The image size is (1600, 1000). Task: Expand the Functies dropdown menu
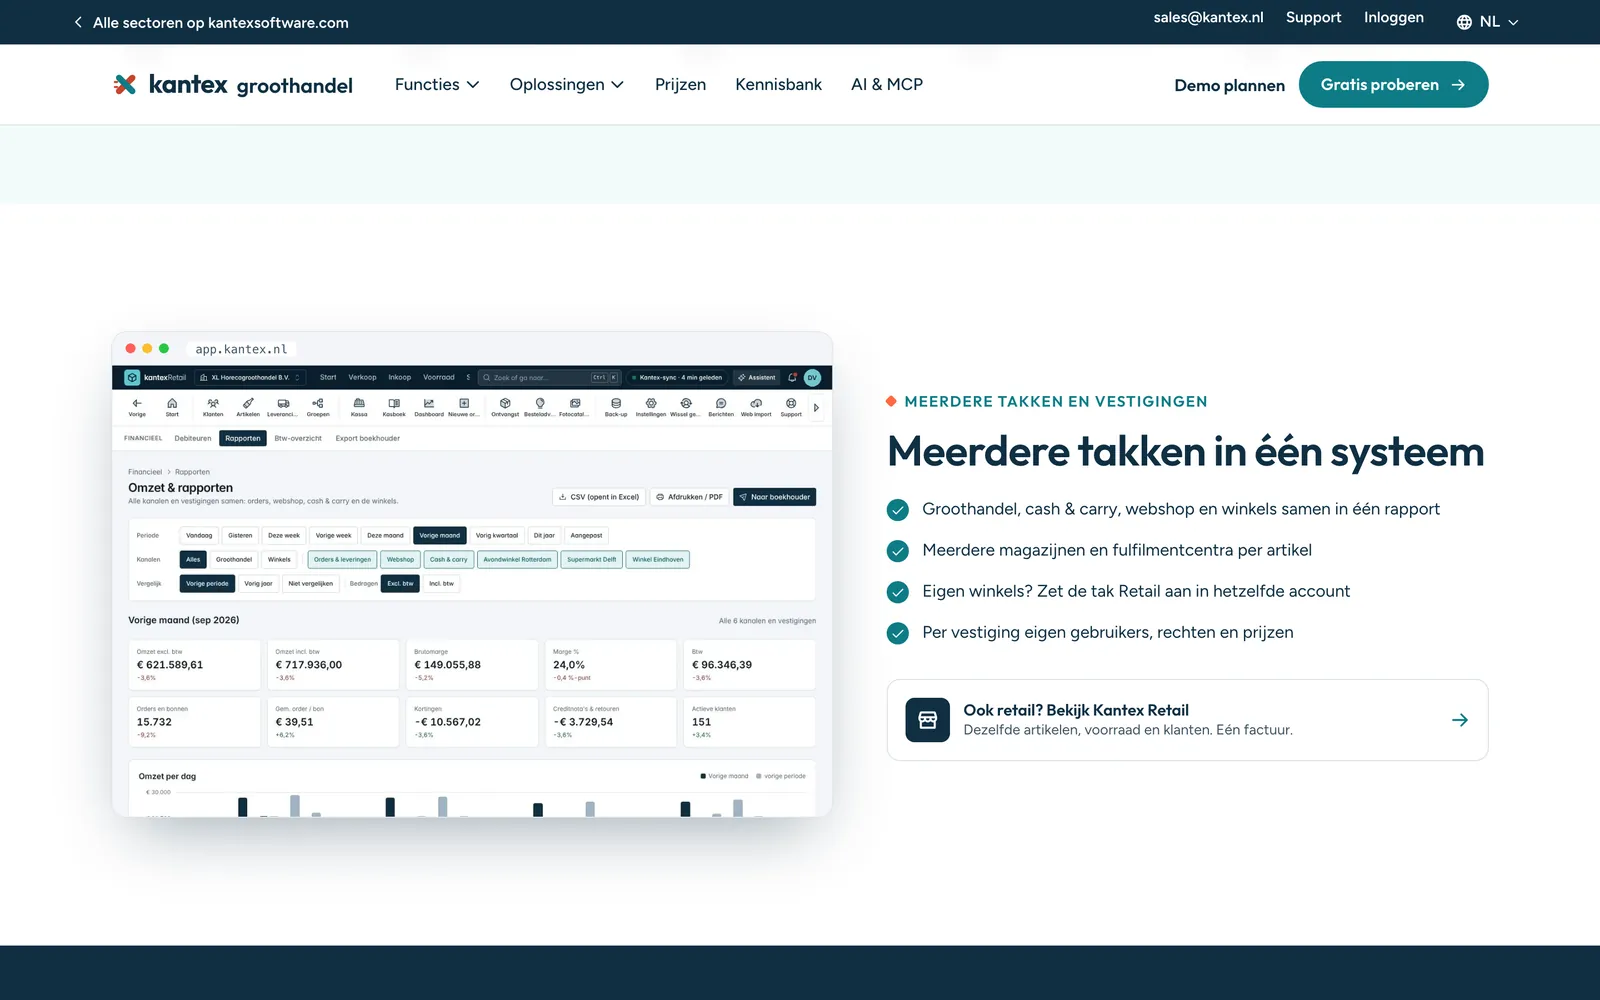(437, 85)
